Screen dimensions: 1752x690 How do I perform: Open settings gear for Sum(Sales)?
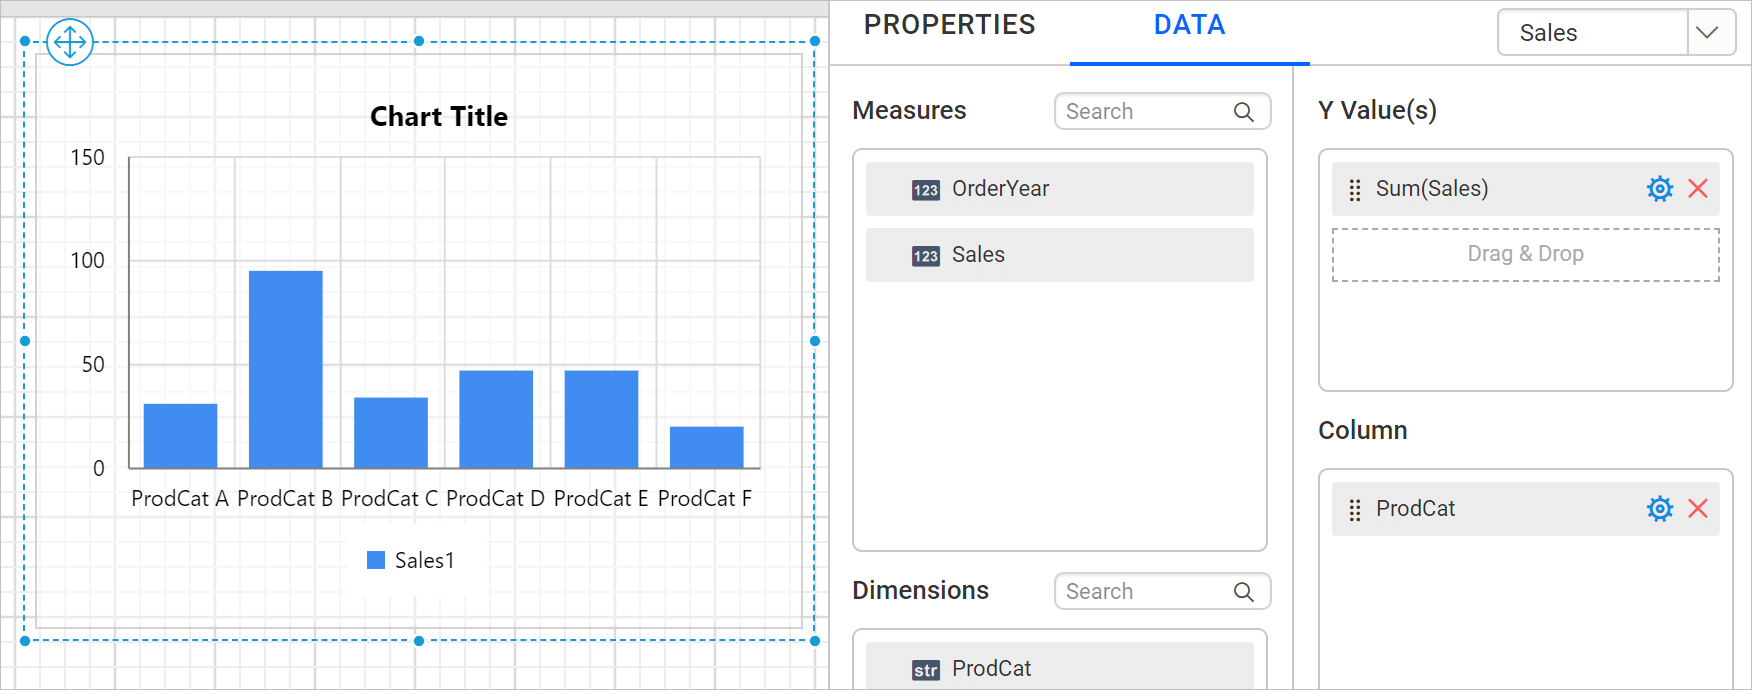point(1660,189)
